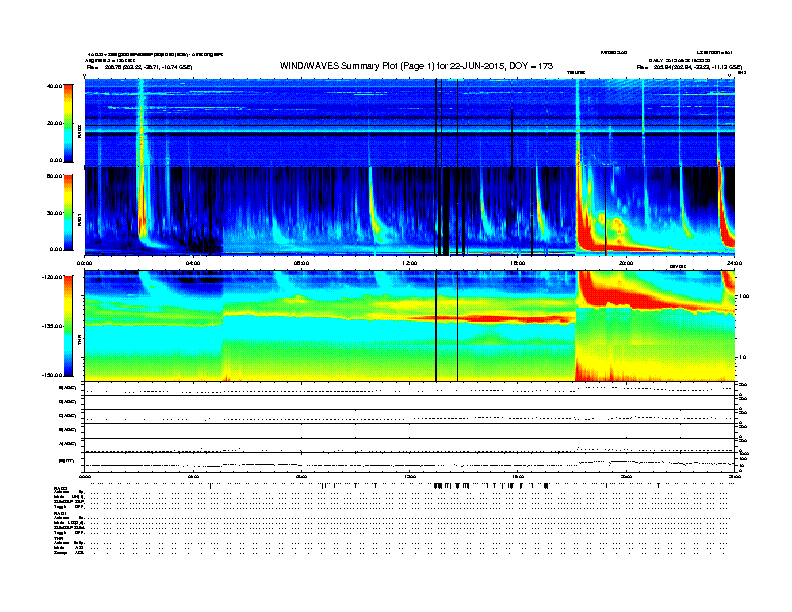This screenshot has height=612, width=792.
Task: Click the 20.00 label on RAD2 scale
Action: [x=54, y=123]
